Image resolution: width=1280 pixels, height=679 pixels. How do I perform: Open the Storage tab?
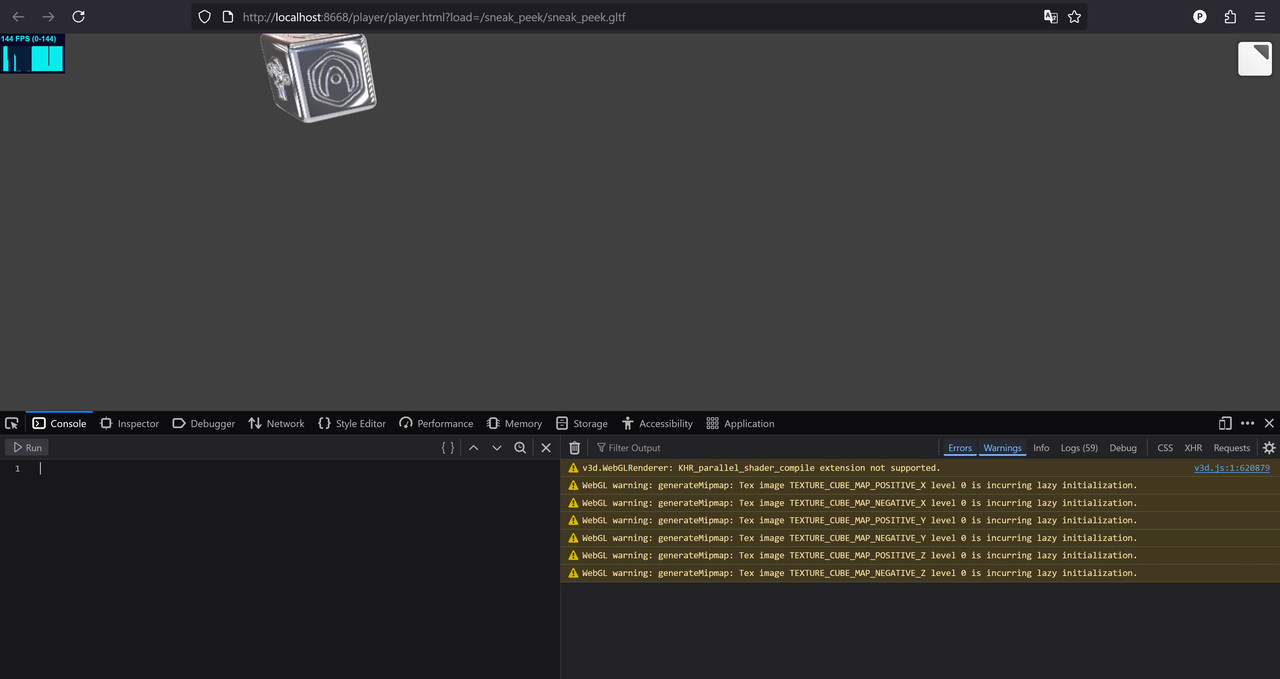(x=581, y=423)
